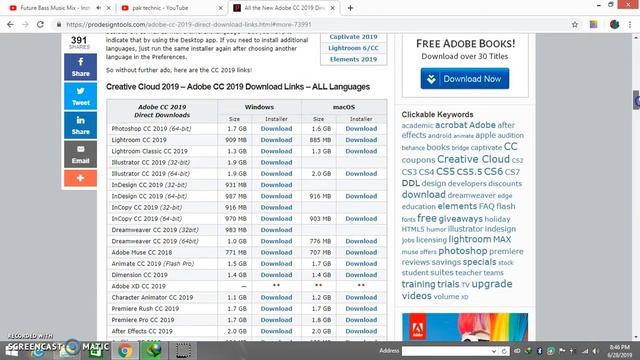Open the Captivate 2019 link
Viewport: 640px width, 360px height.
click(x=353, y=37)
